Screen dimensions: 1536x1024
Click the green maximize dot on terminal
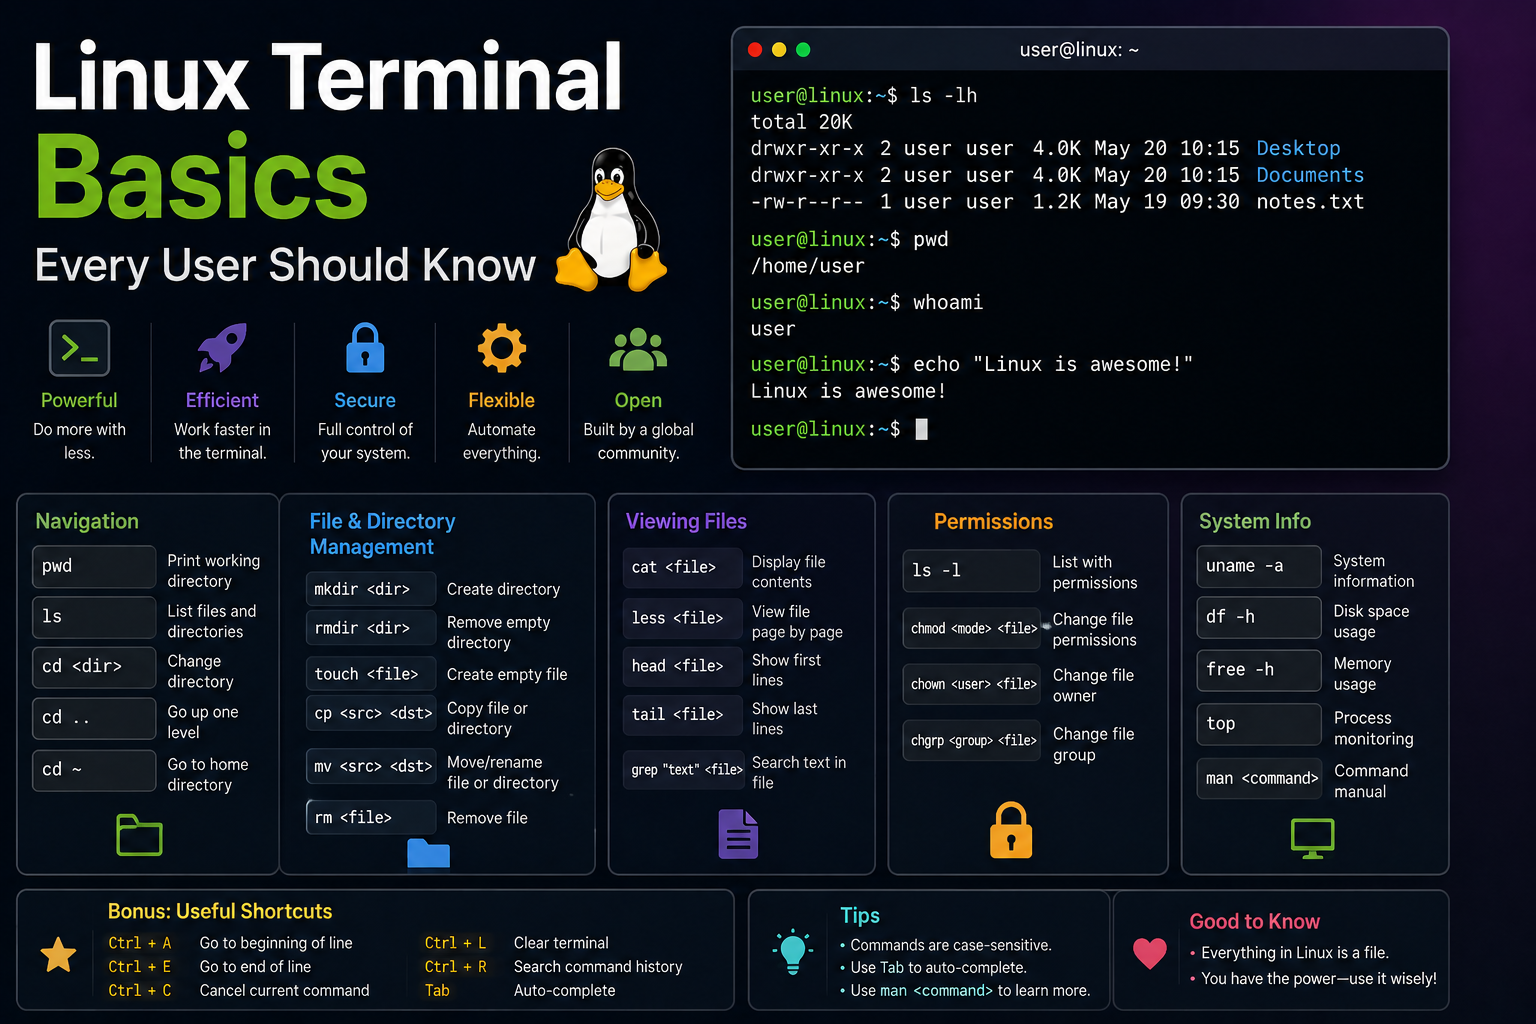tap(803, 50)
